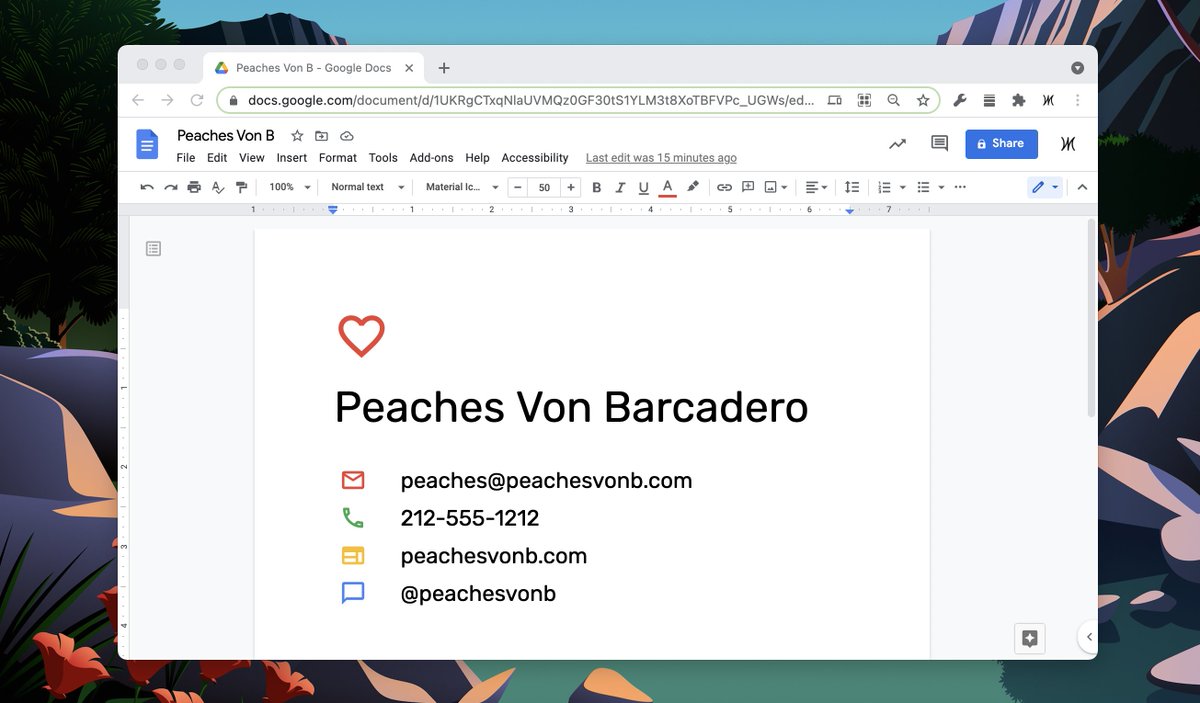Open the Help menu

coord(478,158)
